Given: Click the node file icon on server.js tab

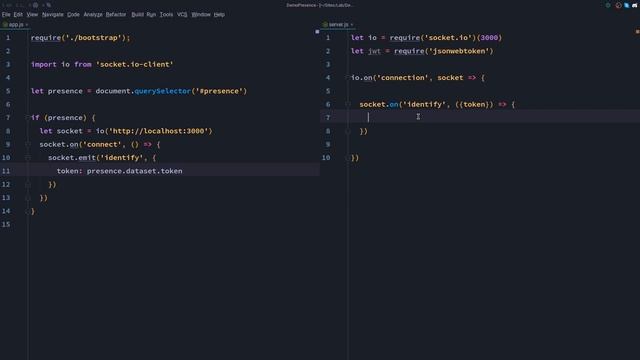Looking at the screenshot, I should tap(325, 25).
